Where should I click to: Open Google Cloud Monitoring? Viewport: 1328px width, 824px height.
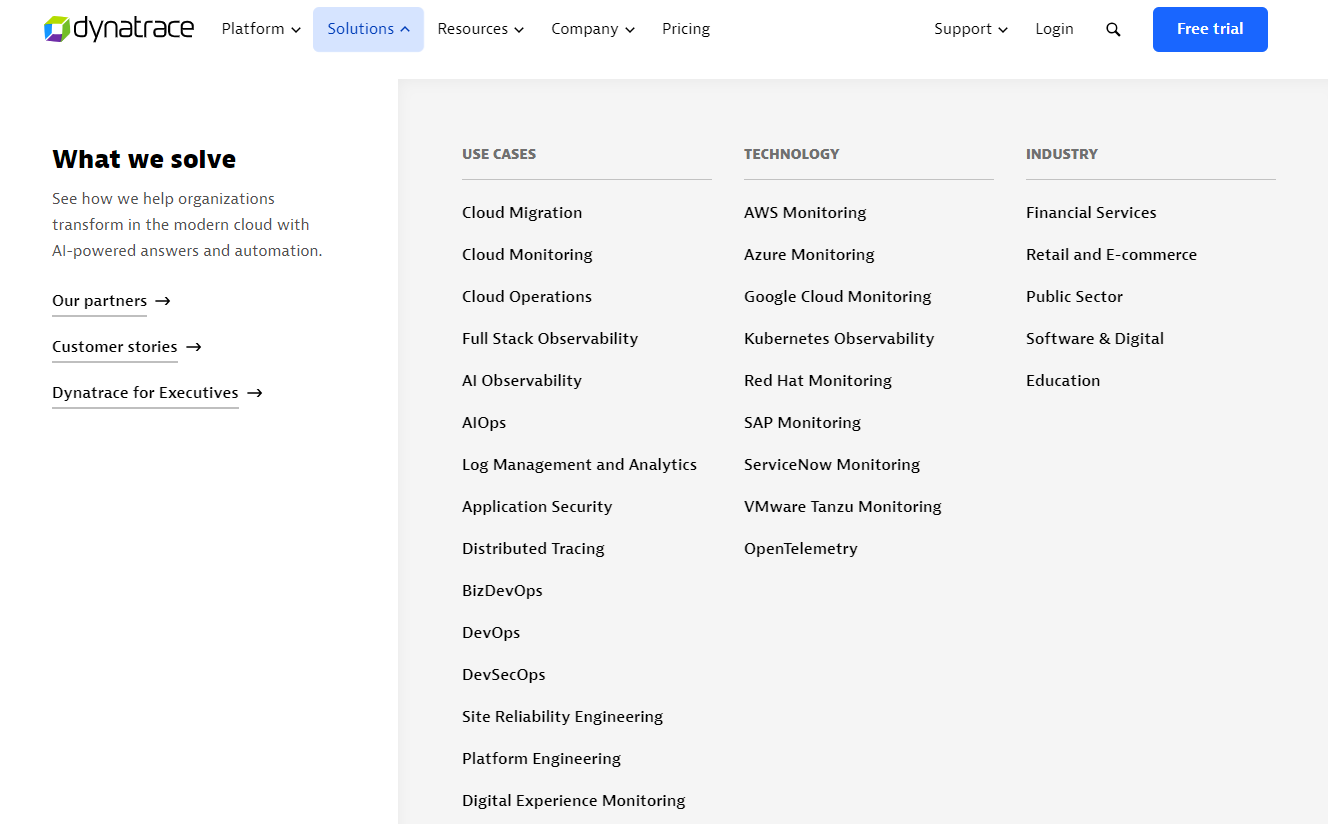(837, 297)
